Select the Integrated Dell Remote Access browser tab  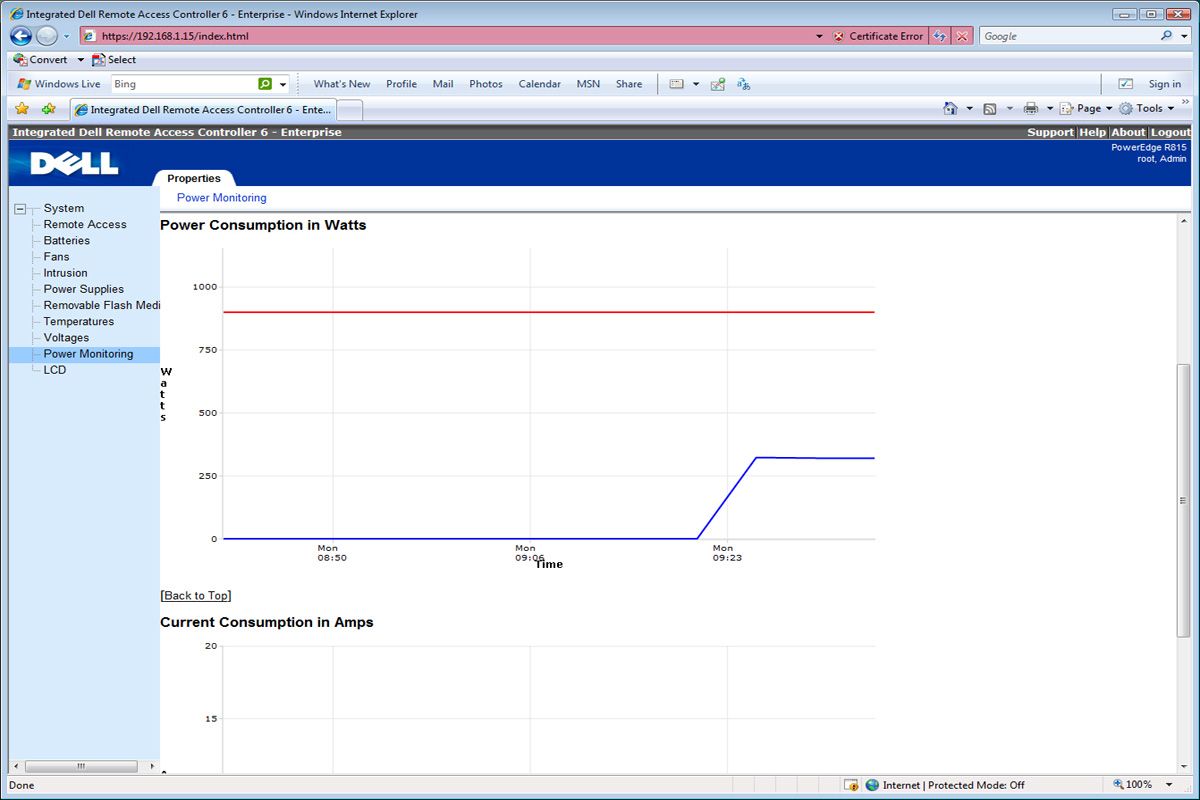pyautogui.click(x=203, y=109)
